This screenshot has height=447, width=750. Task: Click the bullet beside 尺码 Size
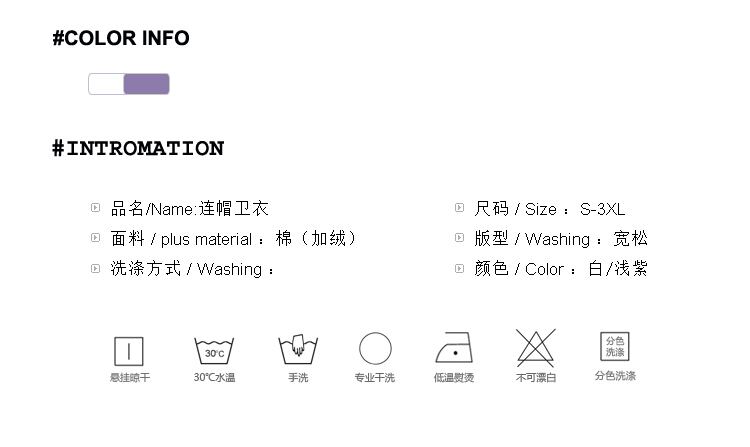460,208
